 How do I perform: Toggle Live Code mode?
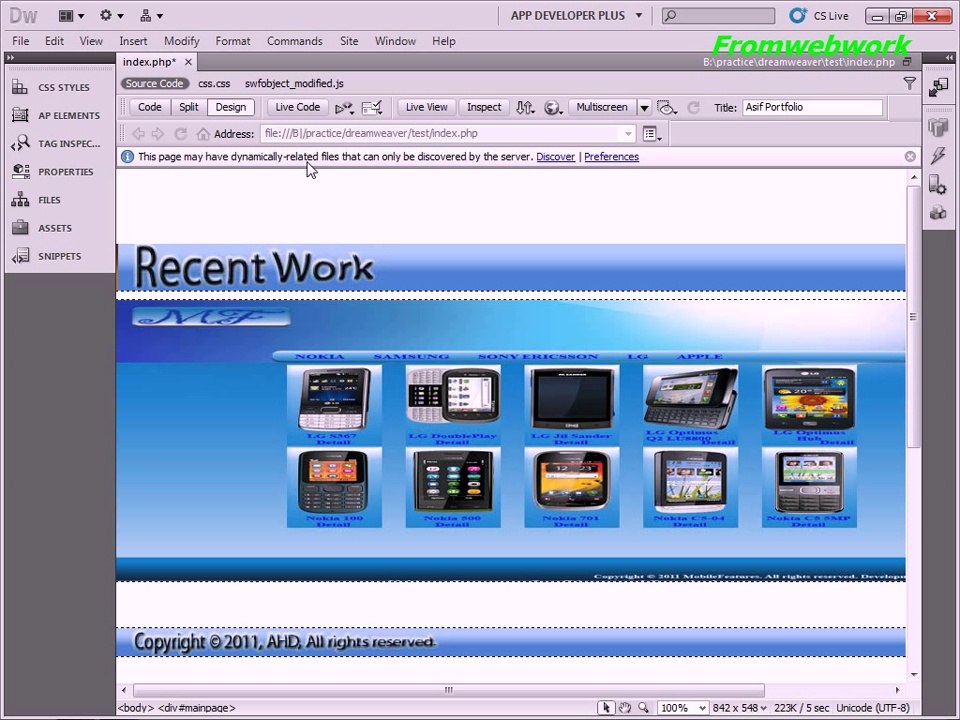tap(298, 107)
